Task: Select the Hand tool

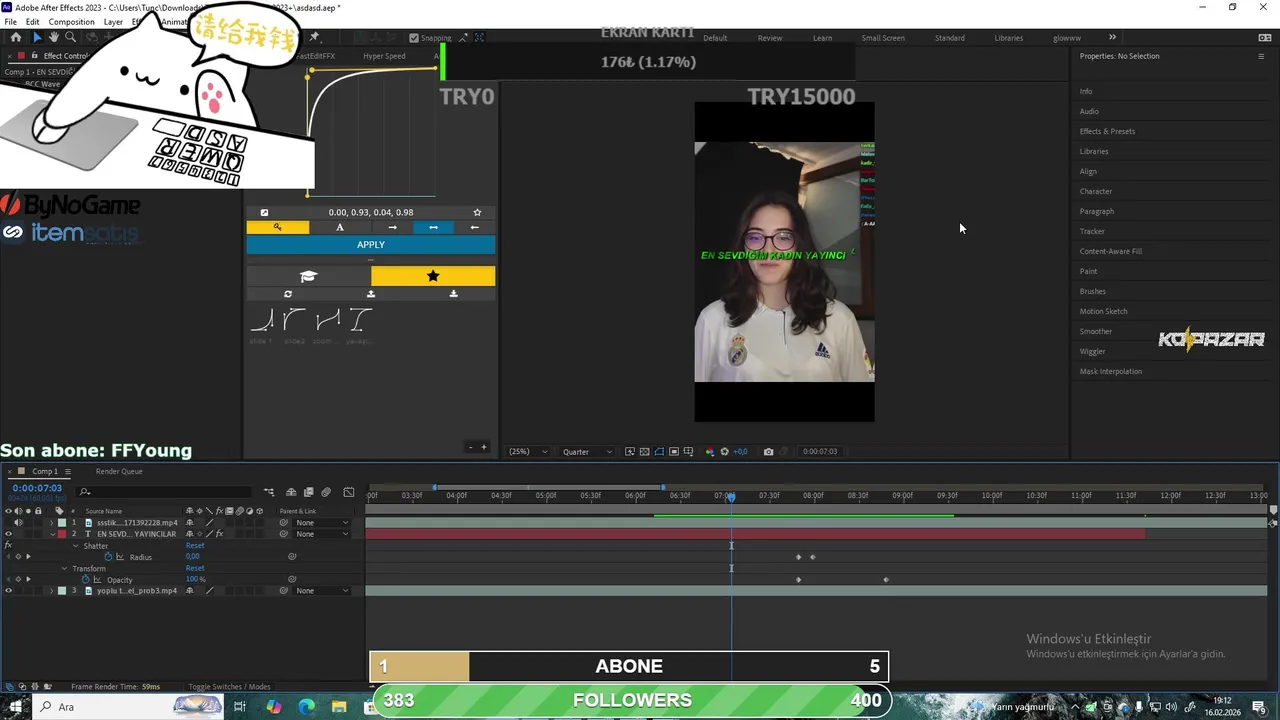Action: [54, 37]
